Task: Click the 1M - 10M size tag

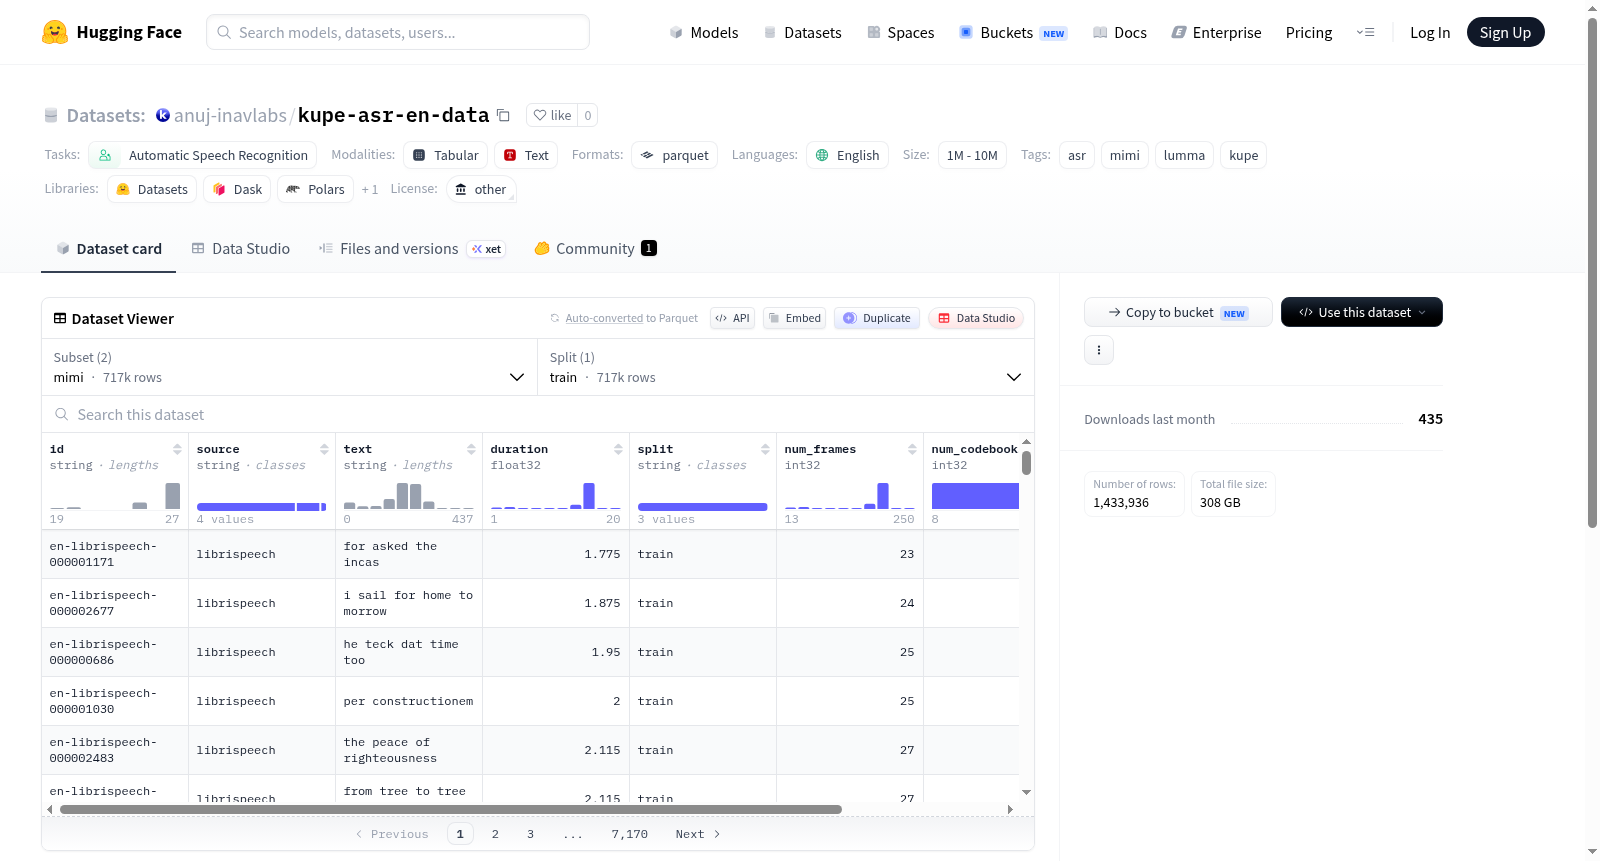Action: pos(972,155)
